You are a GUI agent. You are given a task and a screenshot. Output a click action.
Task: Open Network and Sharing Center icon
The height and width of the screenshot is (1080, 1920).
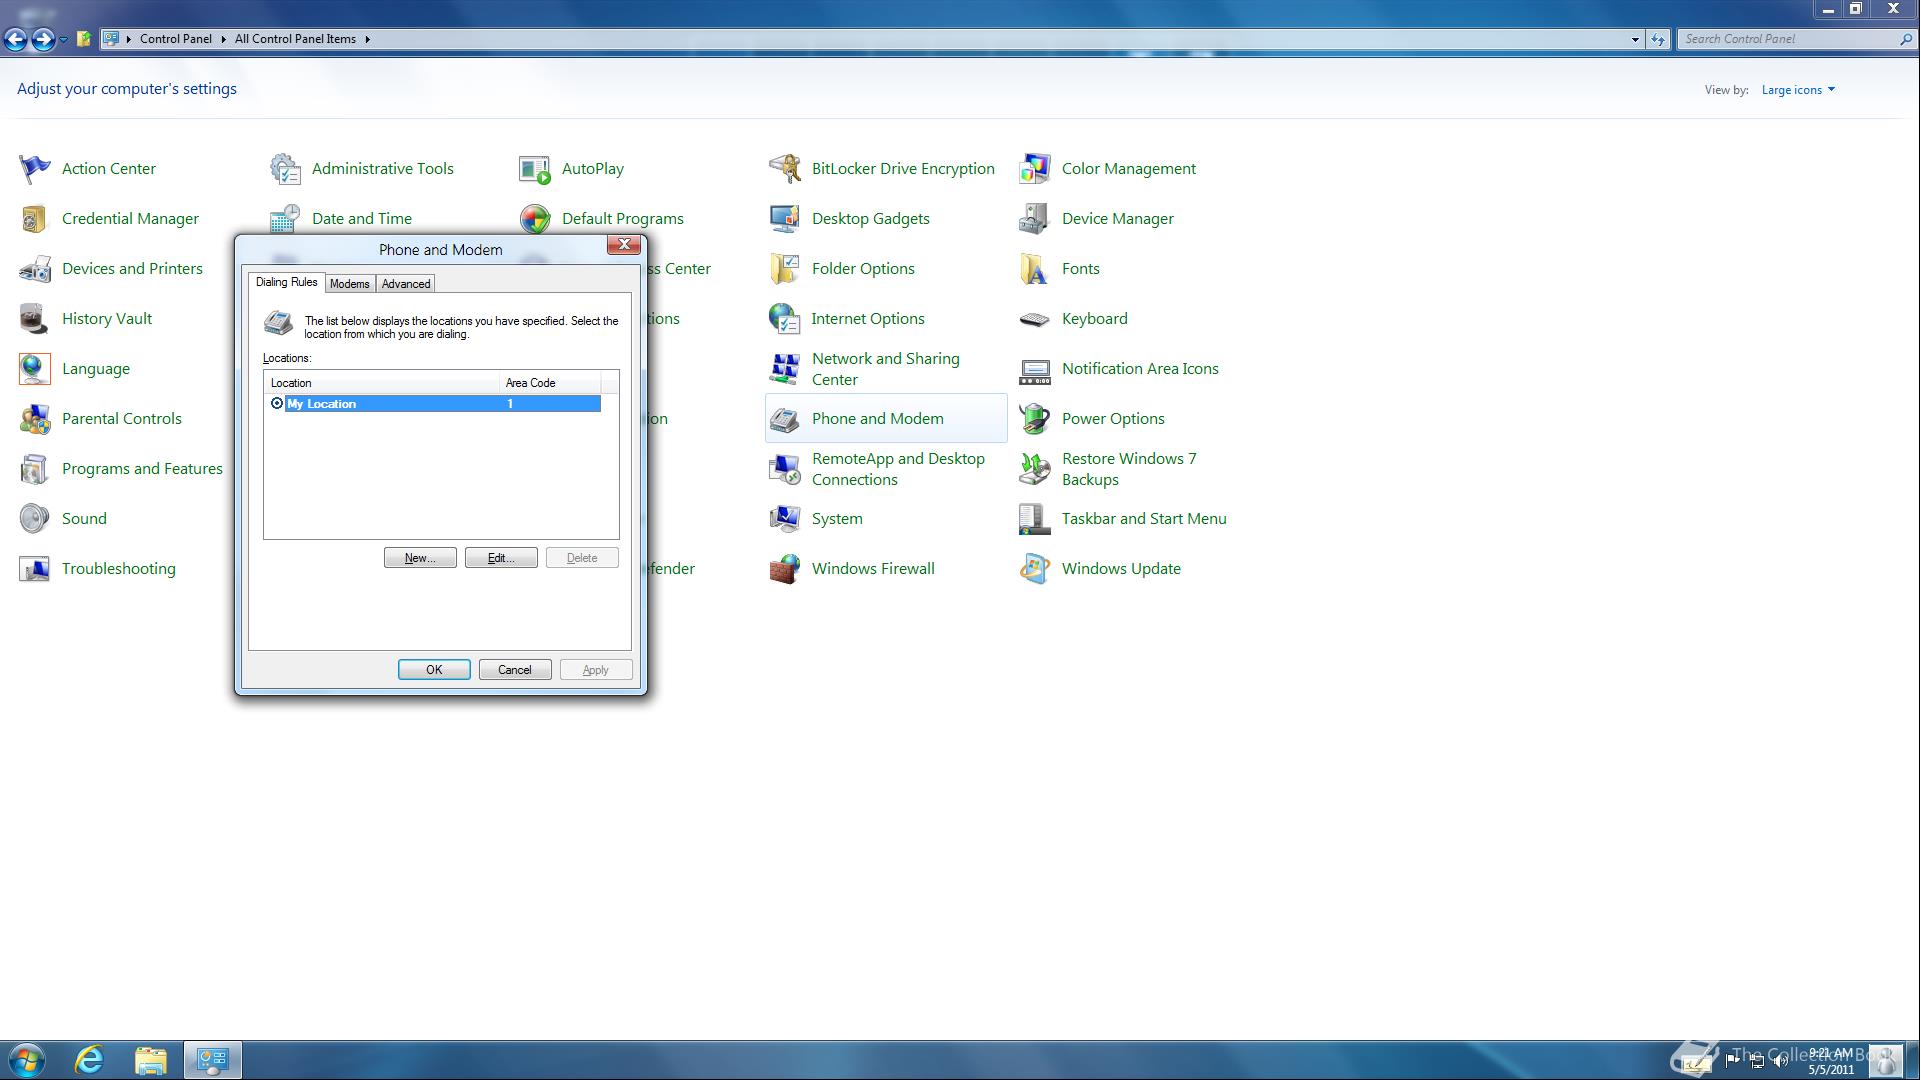click(x=785, y=369)
